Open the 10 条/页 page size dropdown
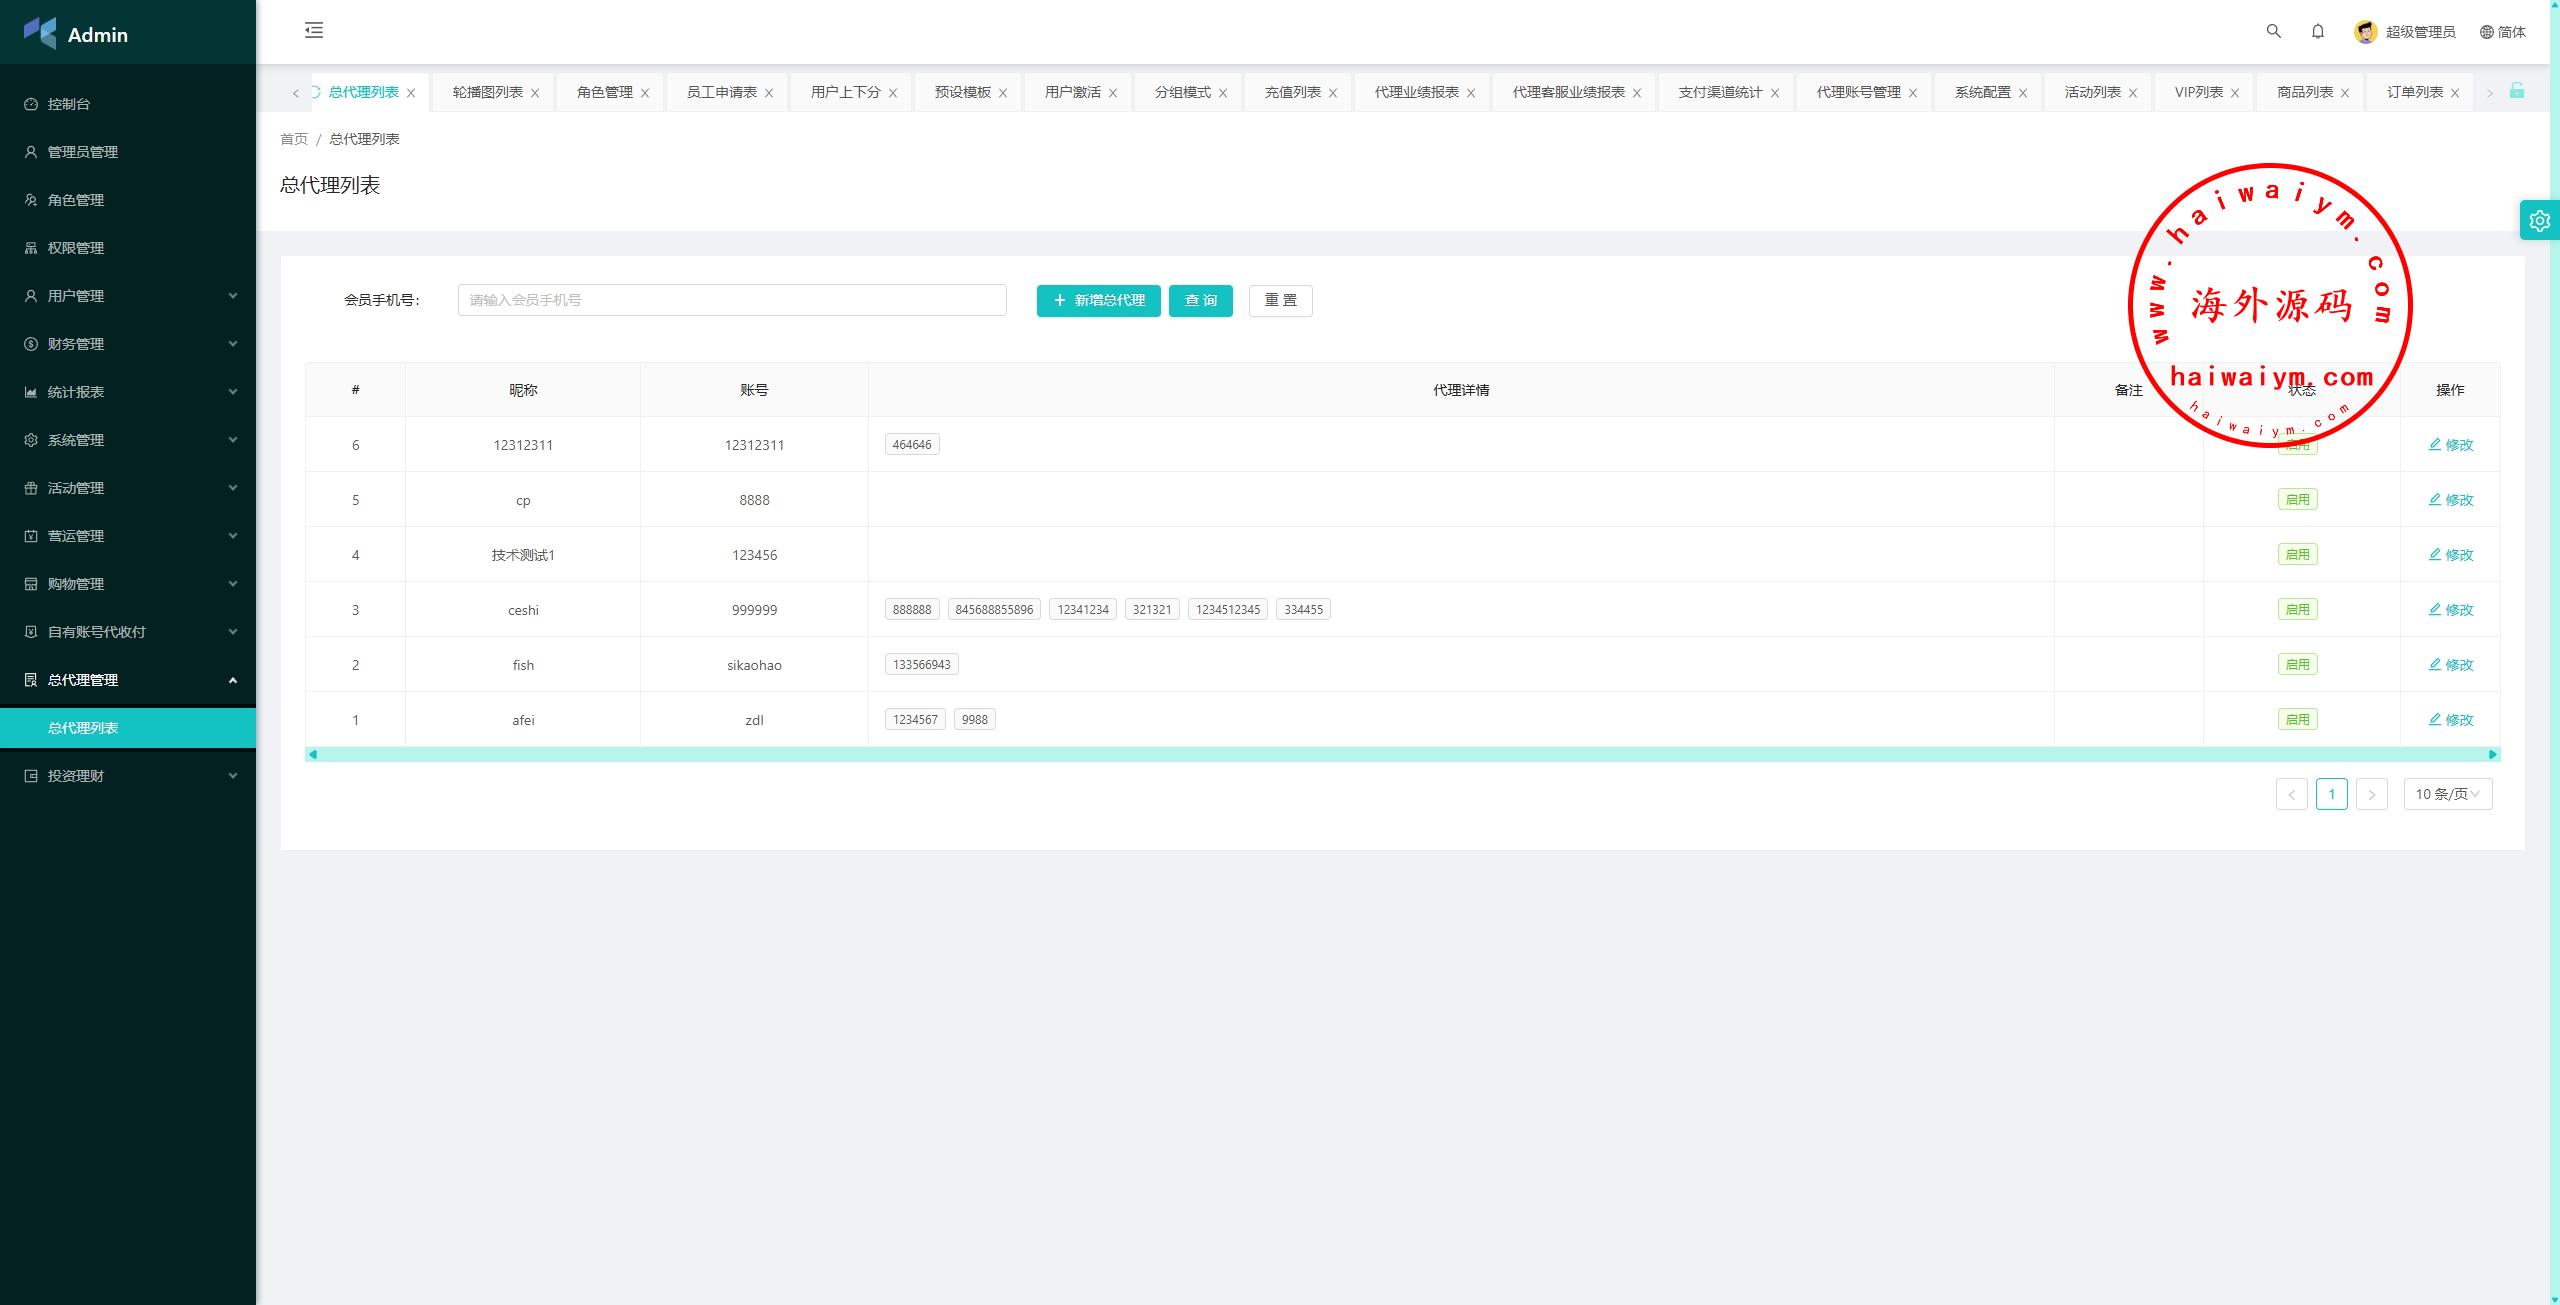The image size is (2560, 1305). pos(2447,794)
